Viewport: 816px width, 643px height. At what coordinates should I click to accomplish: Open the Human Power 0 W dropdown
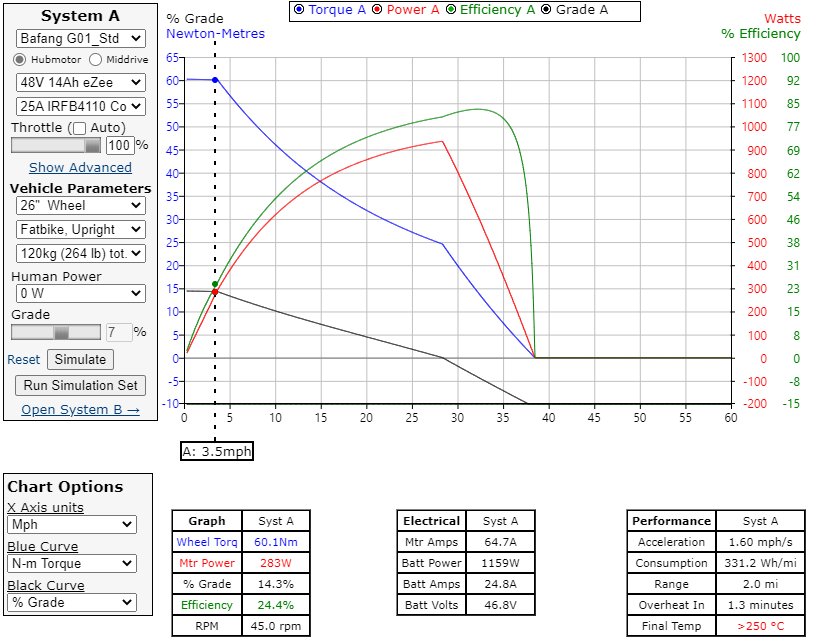point(80,294)
